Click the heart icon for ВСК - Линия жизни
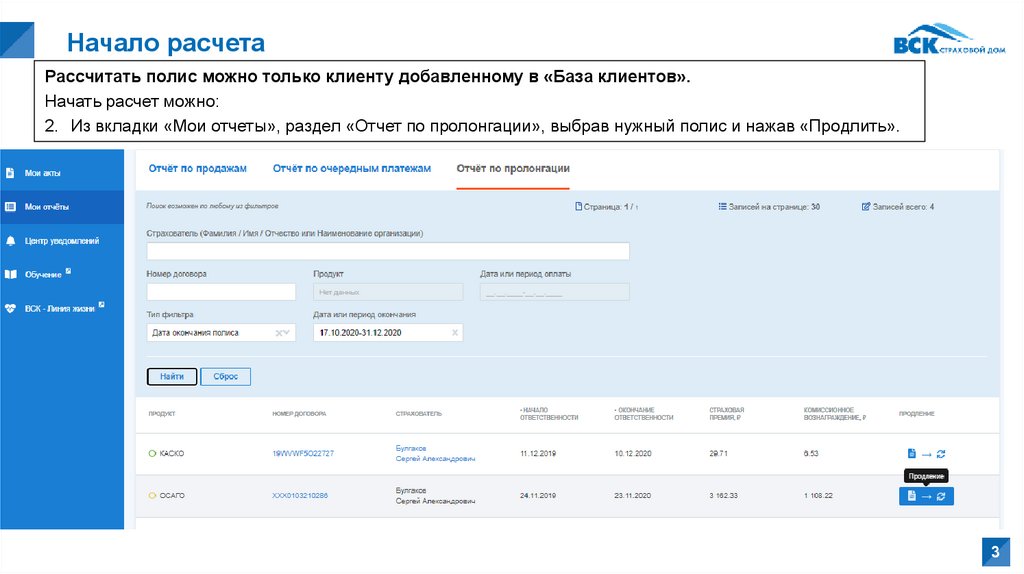1024x574 pixels. pyautogui.click(x=11, y=308)
